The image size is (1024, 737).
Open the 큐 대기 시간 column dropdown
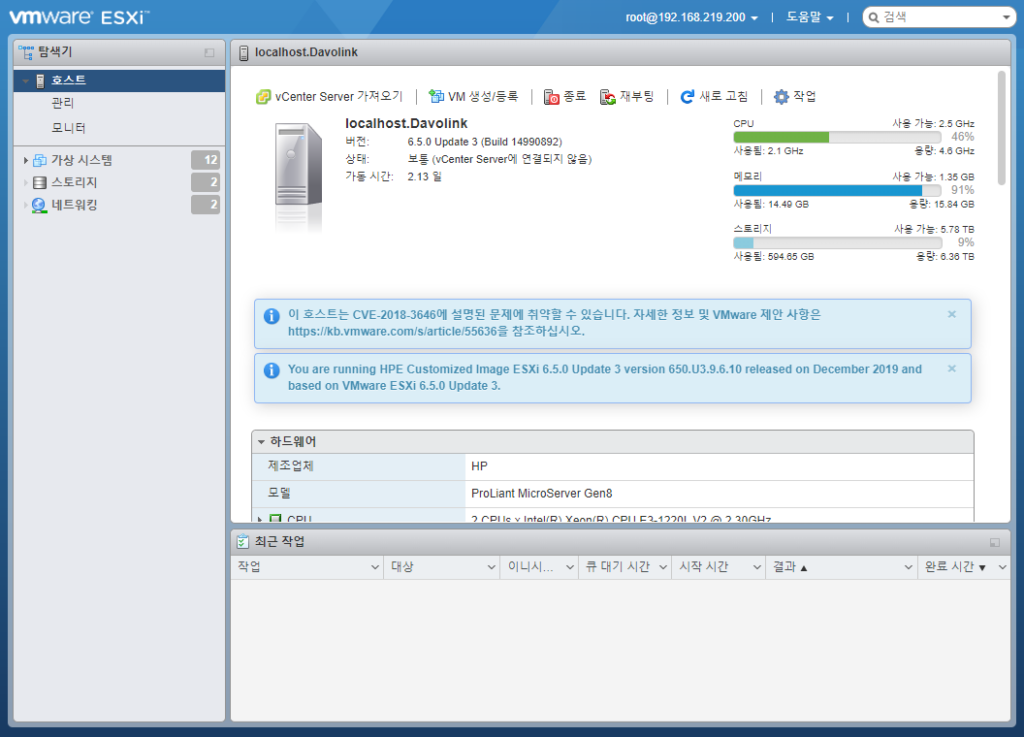tap(663, 567)
